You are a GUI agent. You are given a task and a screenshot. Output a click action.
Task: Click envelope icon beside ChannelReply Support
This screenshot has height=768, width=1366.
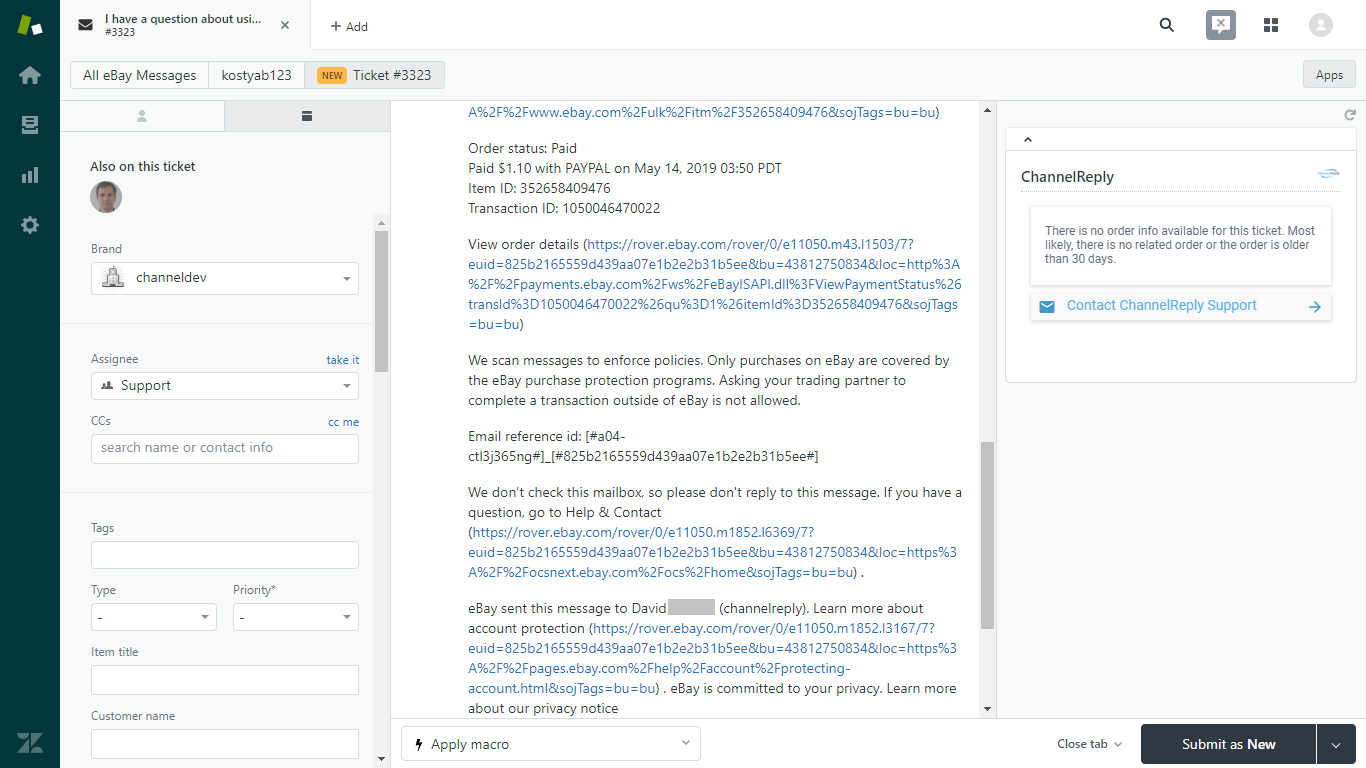(x=1047, y=307)
